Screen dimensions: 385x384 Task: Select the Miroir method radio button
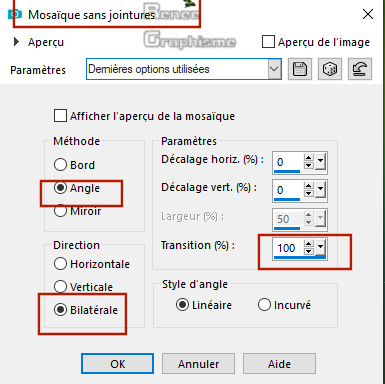60,211
